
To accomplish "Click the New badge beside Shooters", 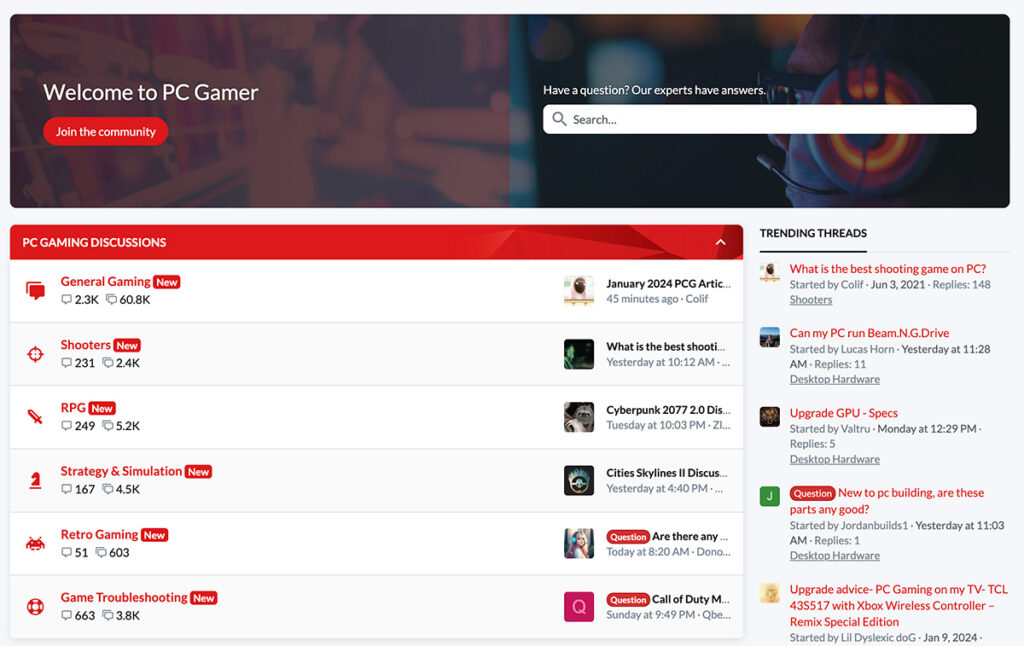I will click(127, 346).
